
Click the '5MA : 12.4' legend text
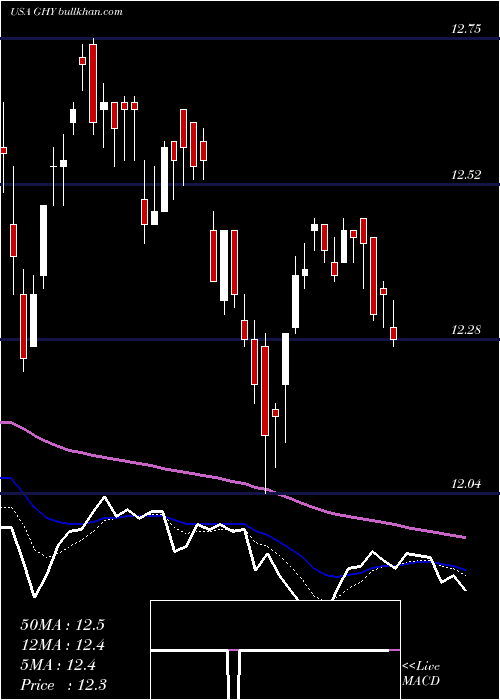point(58,666)
